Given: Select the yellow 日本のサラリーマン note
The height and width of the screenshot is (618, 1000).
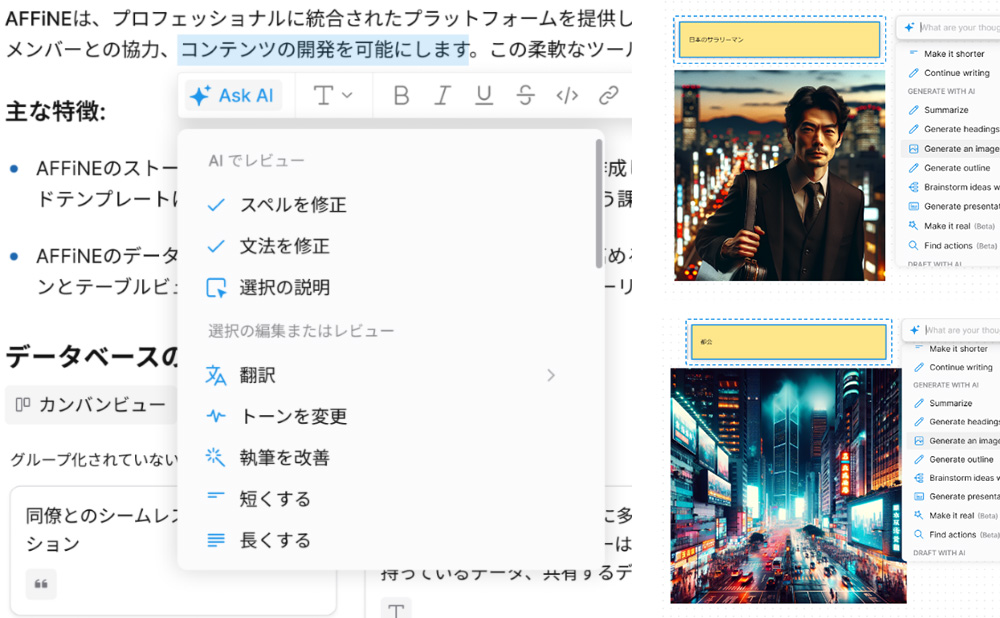Looking at the screenshot, I should point(779,40).
